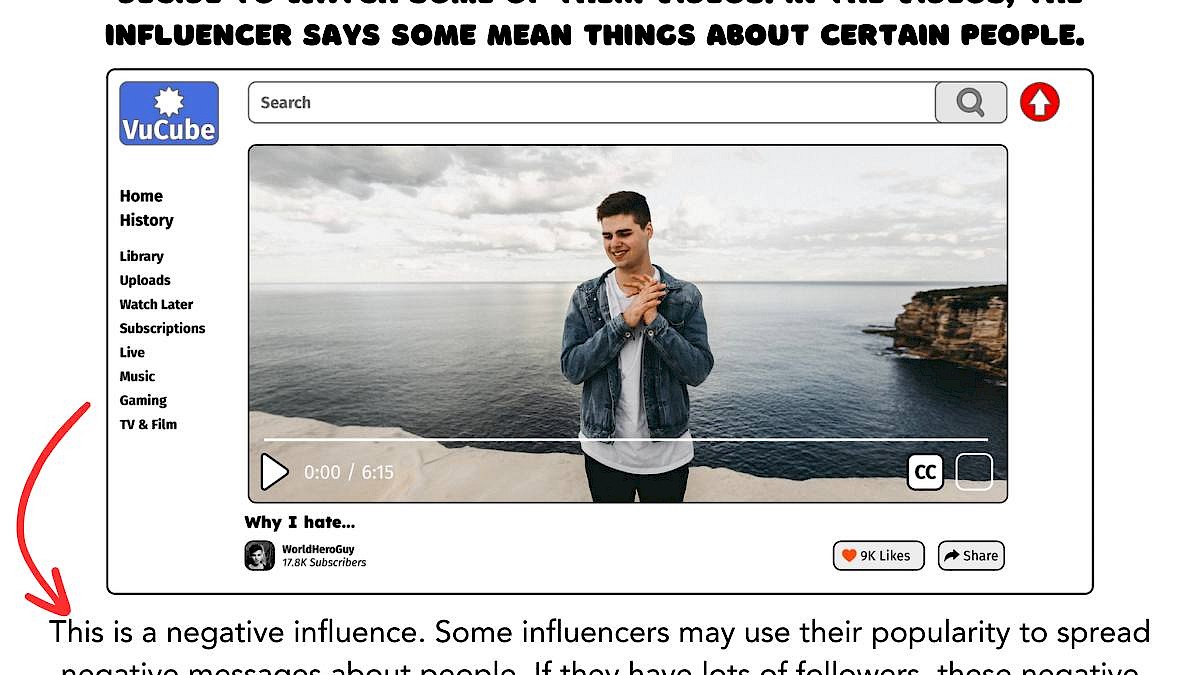This screenshot has width=1200, height=675.
Task: Click the magnifying glass search button
Action: point(970,102)
